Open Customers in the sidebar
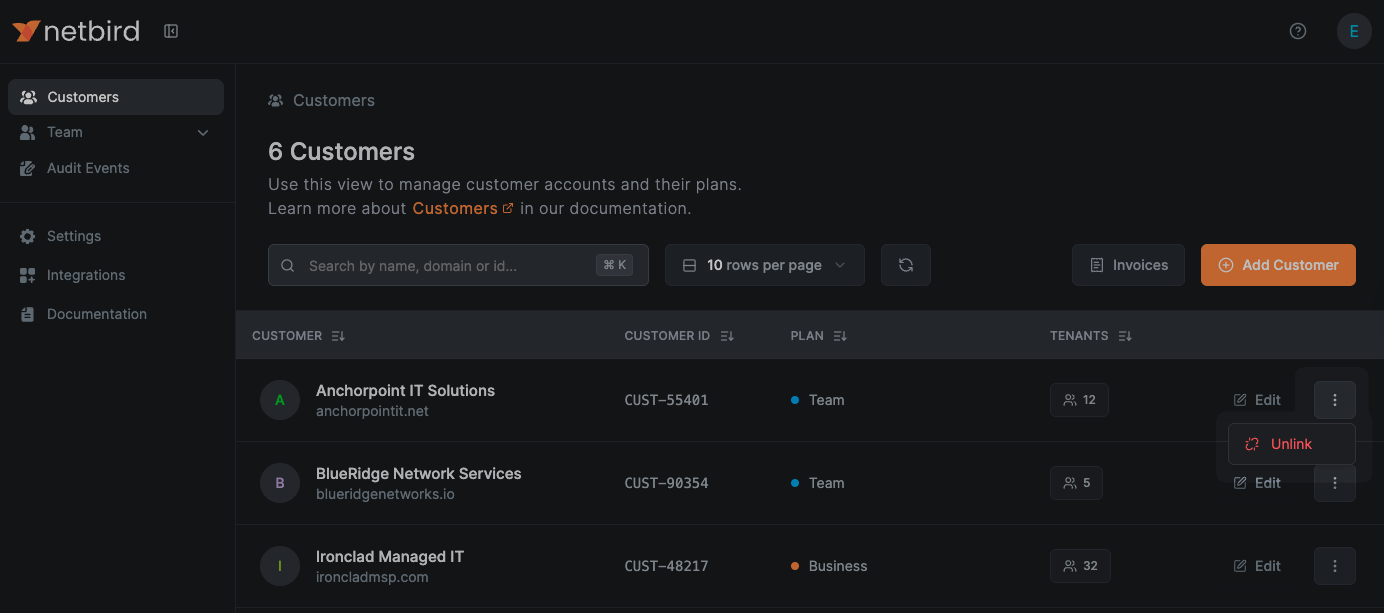This screenshot has width=1384, height=613. tap(116, 97)
